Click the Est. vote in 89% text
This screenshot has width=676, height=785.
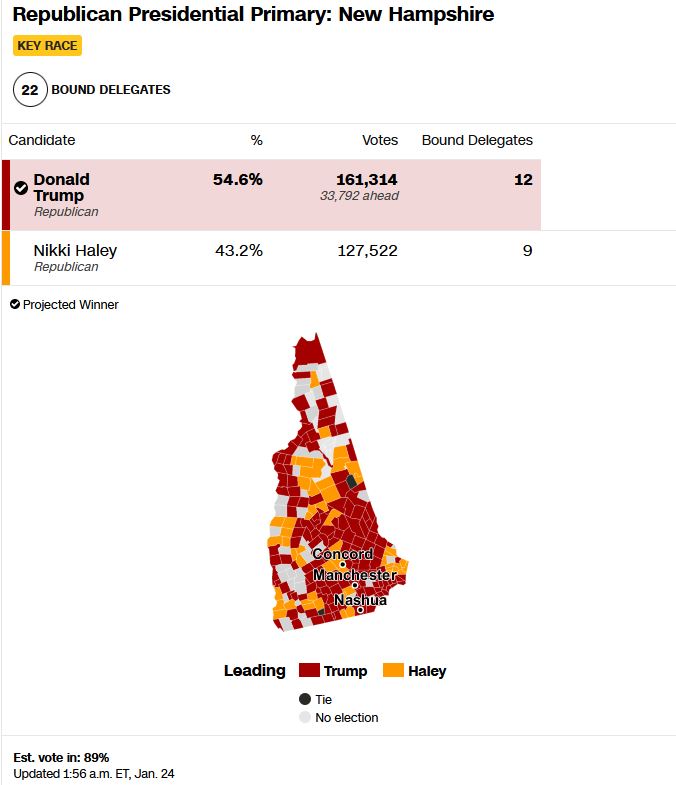pos(61,757)
